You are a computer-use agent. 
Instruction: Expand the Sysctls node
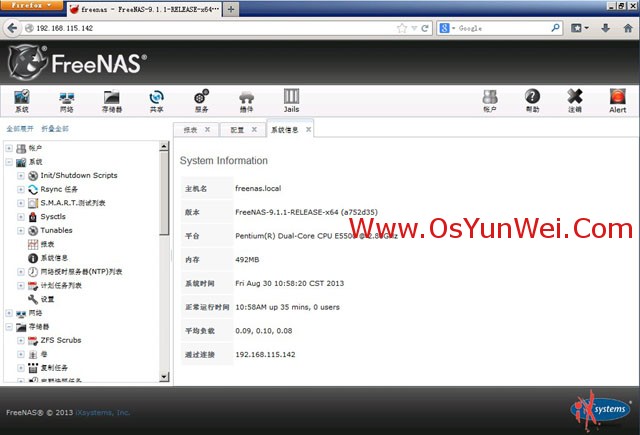pyautogui.click(x=20, y=217)
